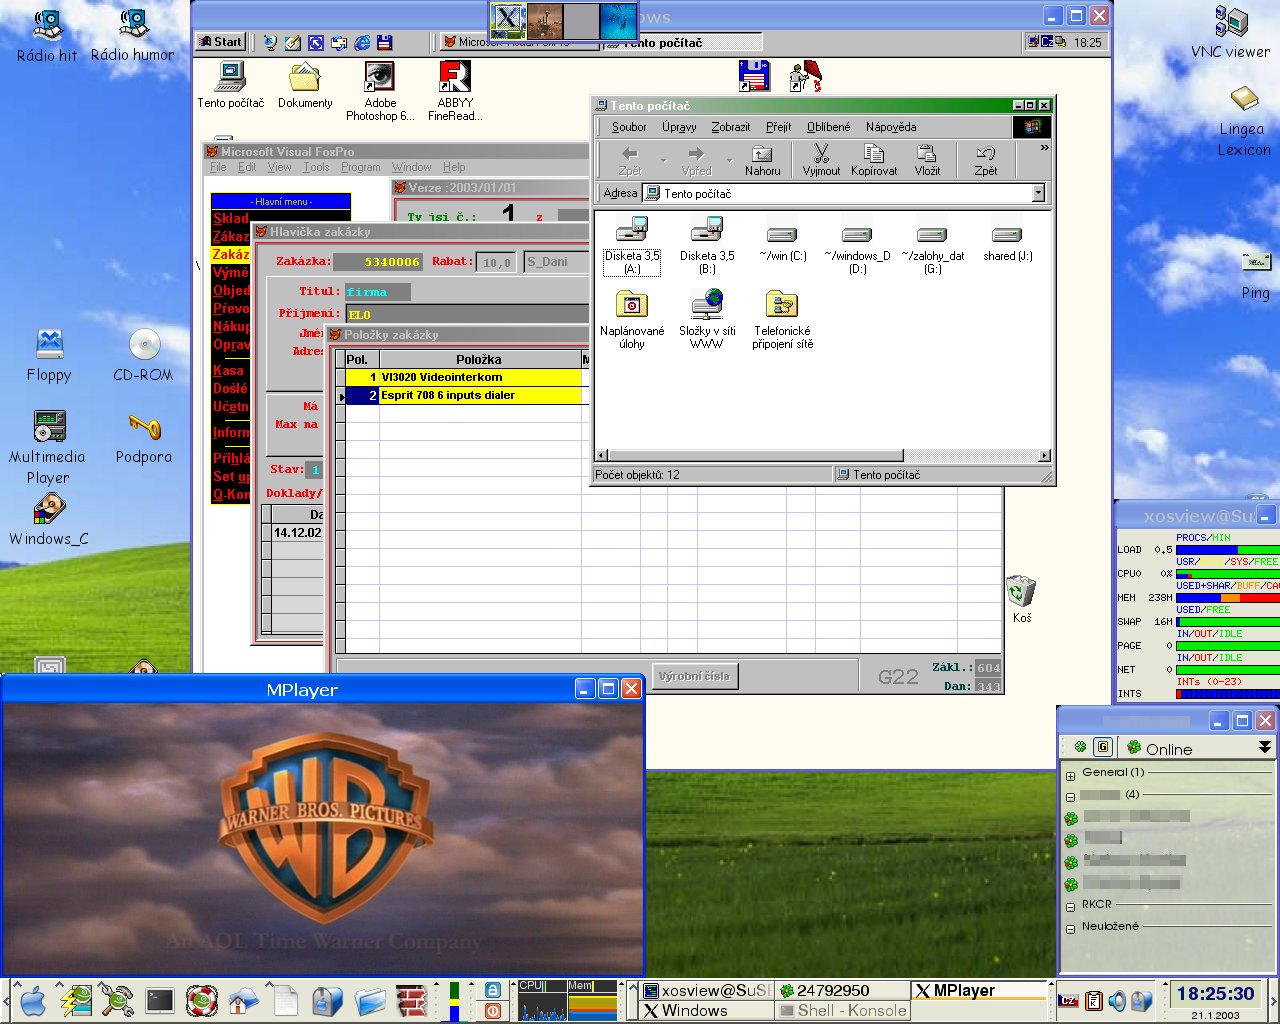The width and height of the screenshot is (1280, 1024).
Task: Expand the toolbar overflow chevron
Action: point(1044,148)
